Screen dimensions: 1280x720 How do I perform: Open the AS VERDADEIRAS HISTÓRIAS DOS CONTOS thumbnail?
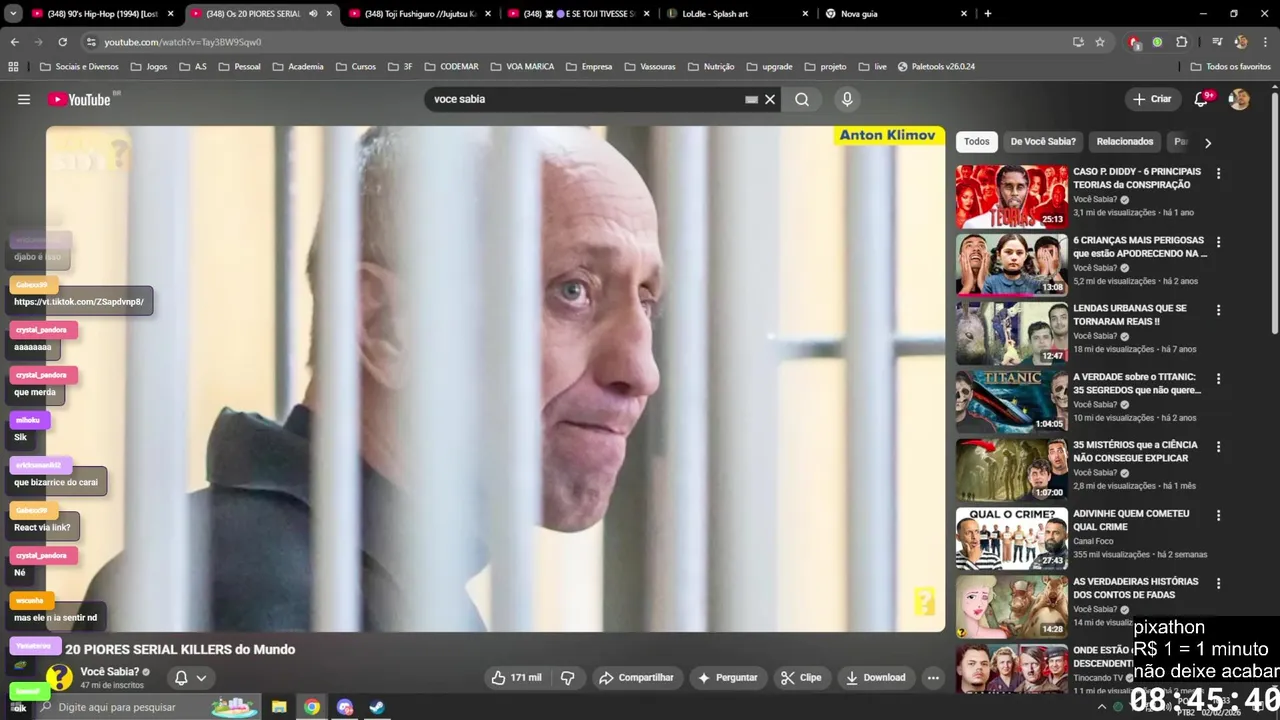pos(1011,606)
